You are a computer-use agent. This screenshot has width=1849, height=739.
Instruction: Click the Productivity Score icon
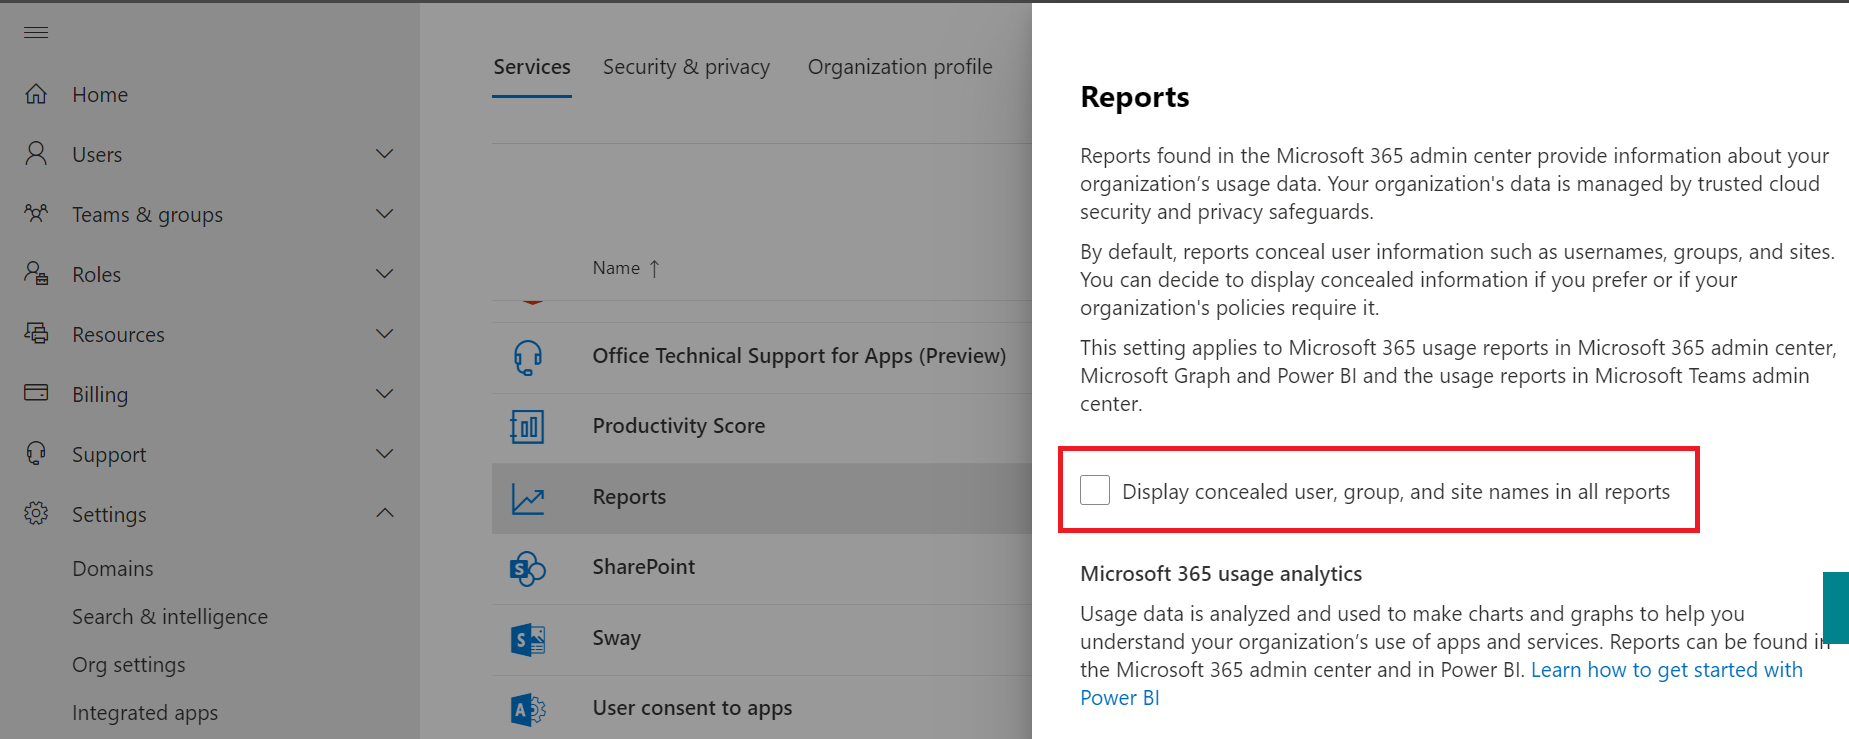[528, 427]
